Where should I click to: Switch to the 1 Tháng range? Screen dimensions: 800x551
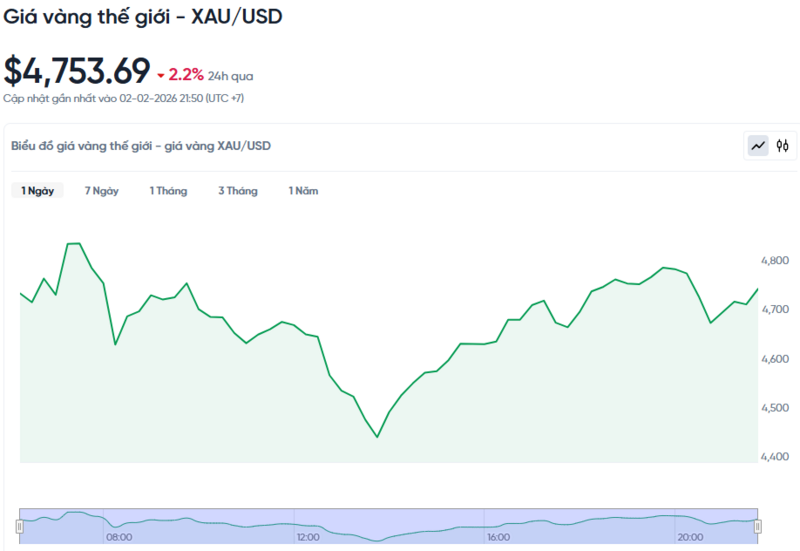click(168, 191)
